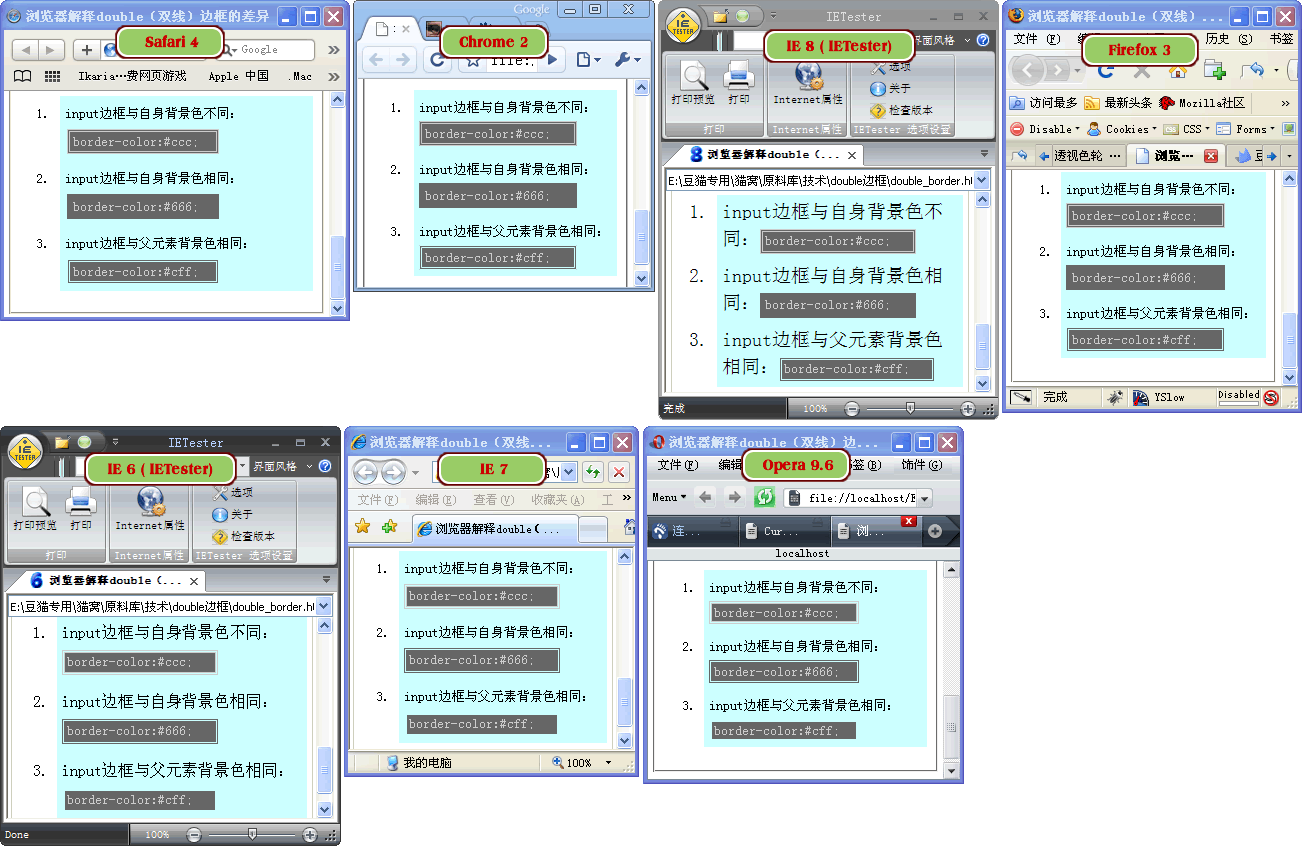1302x846 pixels.
Task: Open 最新头条 feed bookmark in Firefox
Action: [1118, 103]
